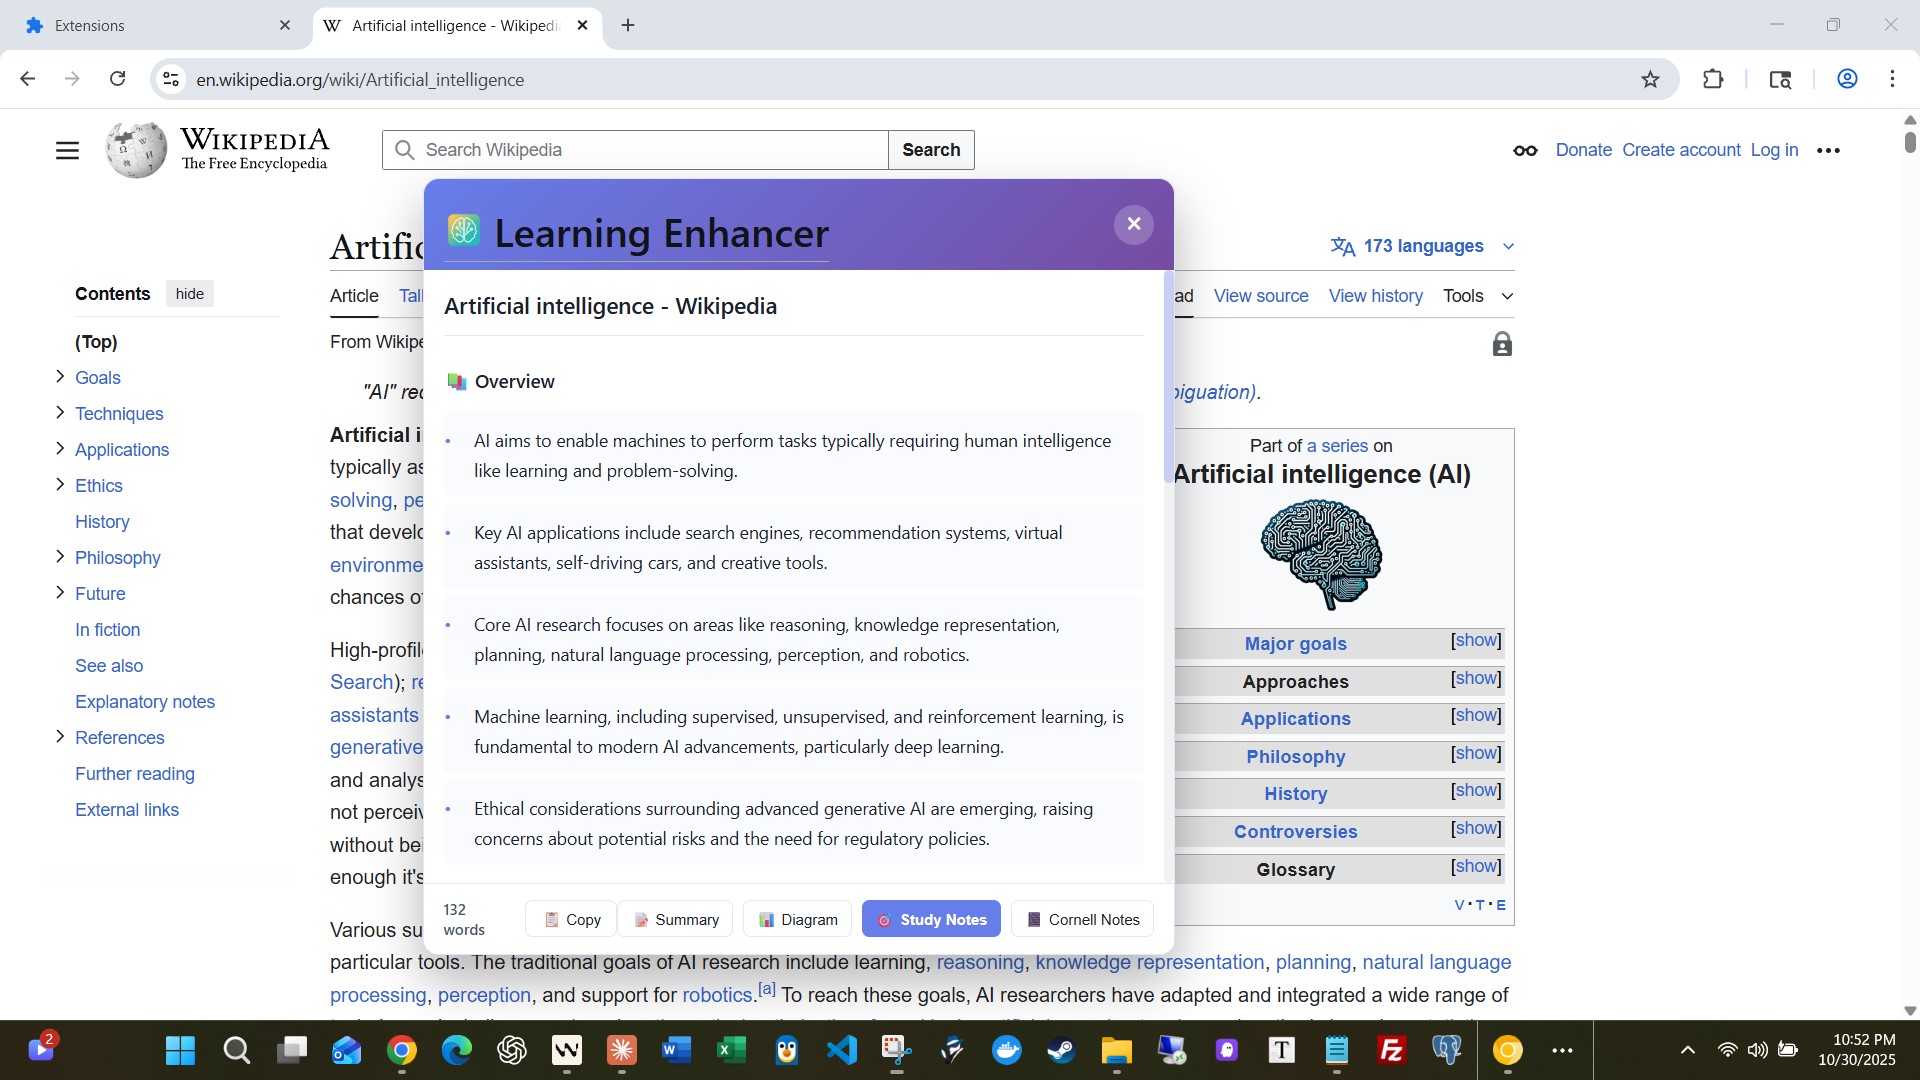The width and height of the screenshot is (1920, 1080).
Task: Expand the Techniques section in Contents
Action: point(60,413)
